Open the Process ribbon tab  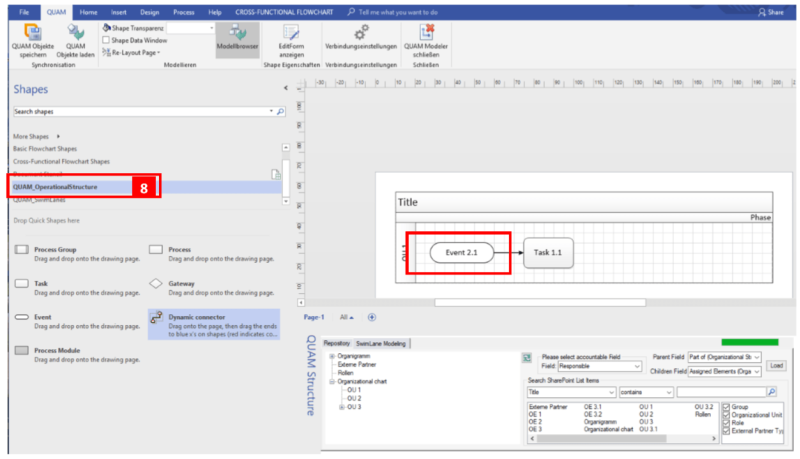[184, 12]
